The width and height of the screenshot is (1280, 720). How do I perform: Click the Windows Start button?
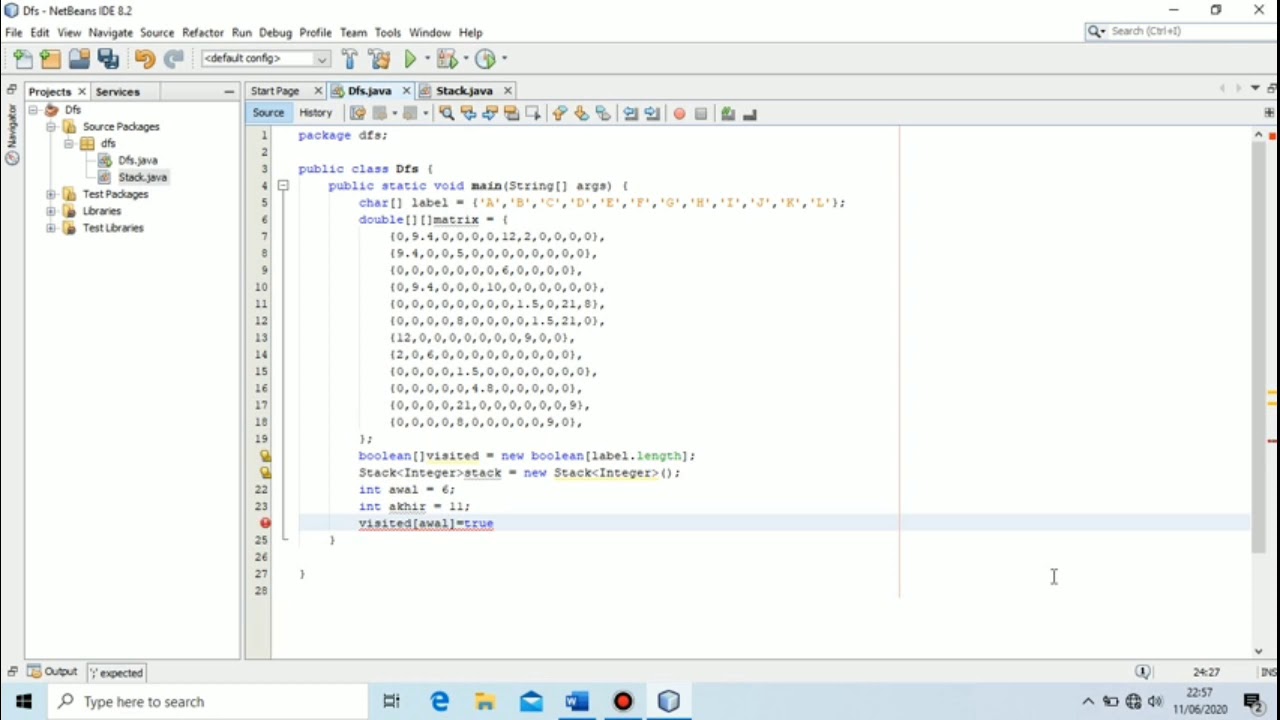(x=23, y=701)
